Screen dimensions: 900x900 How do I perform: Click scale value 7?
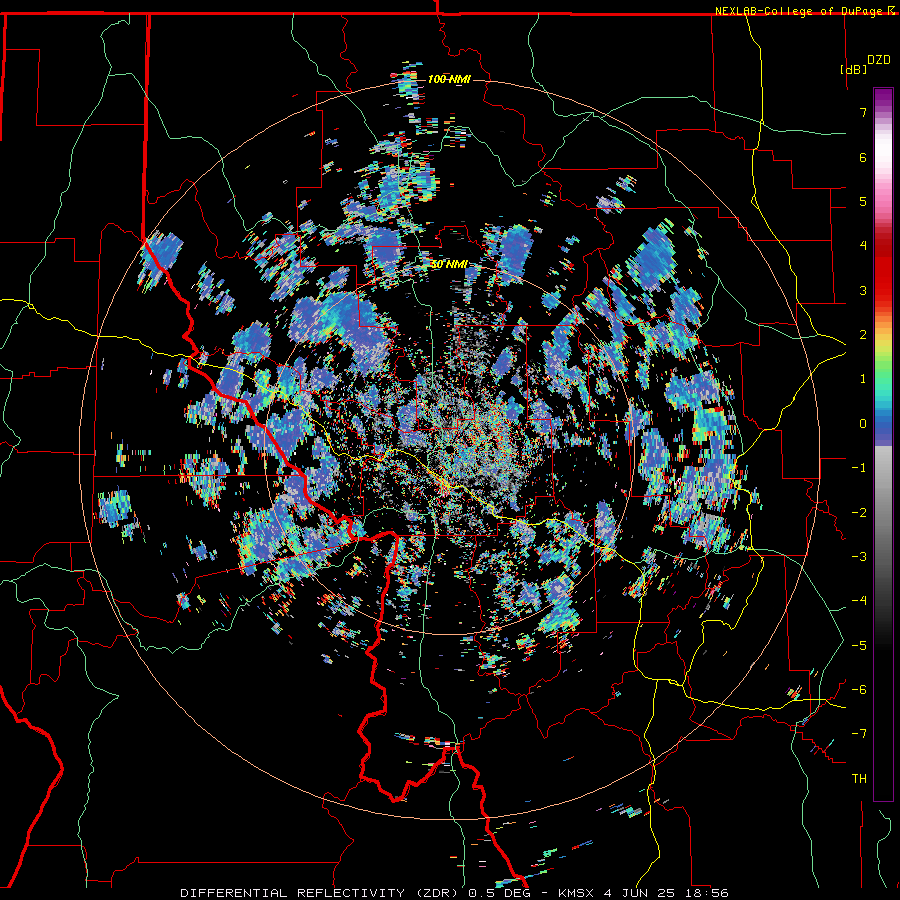tap(863, 112)
